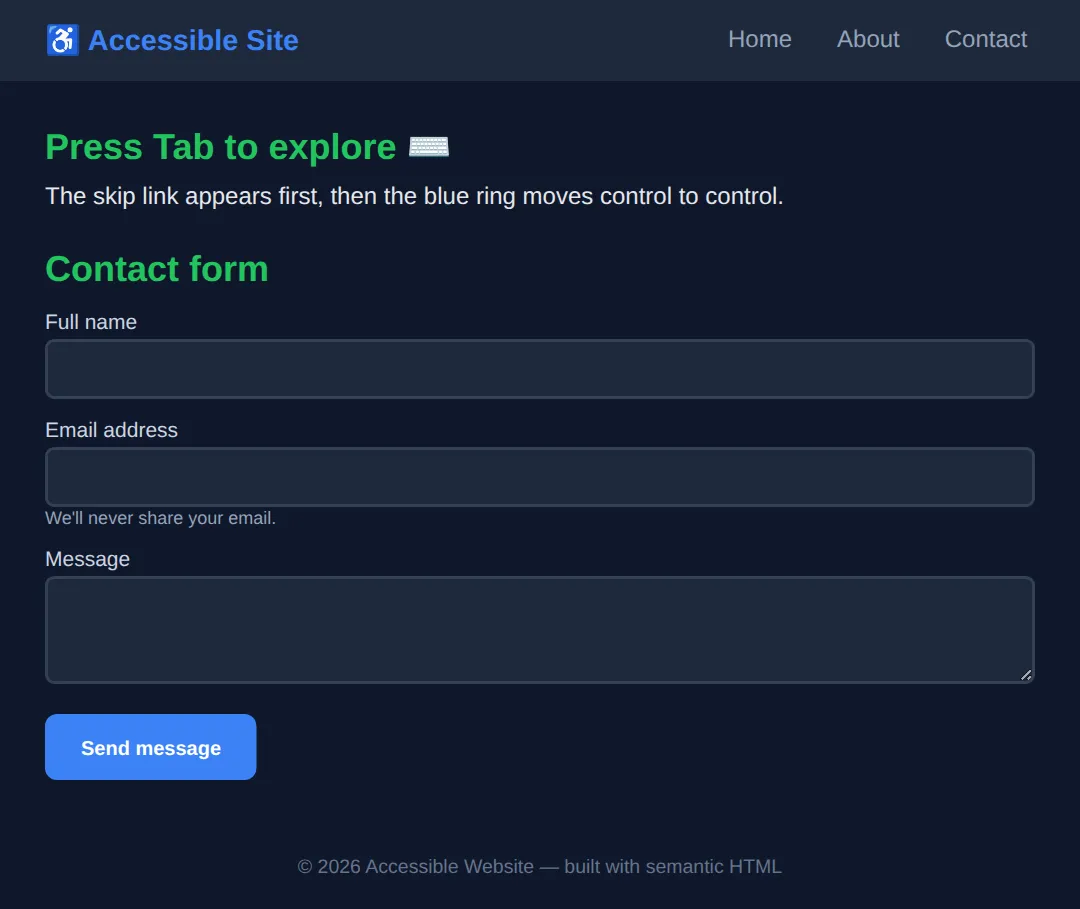Viewport: 1080px width, 909px height.
Task: Click the keyboard emoji beside the heading
Action: (429, 147)
